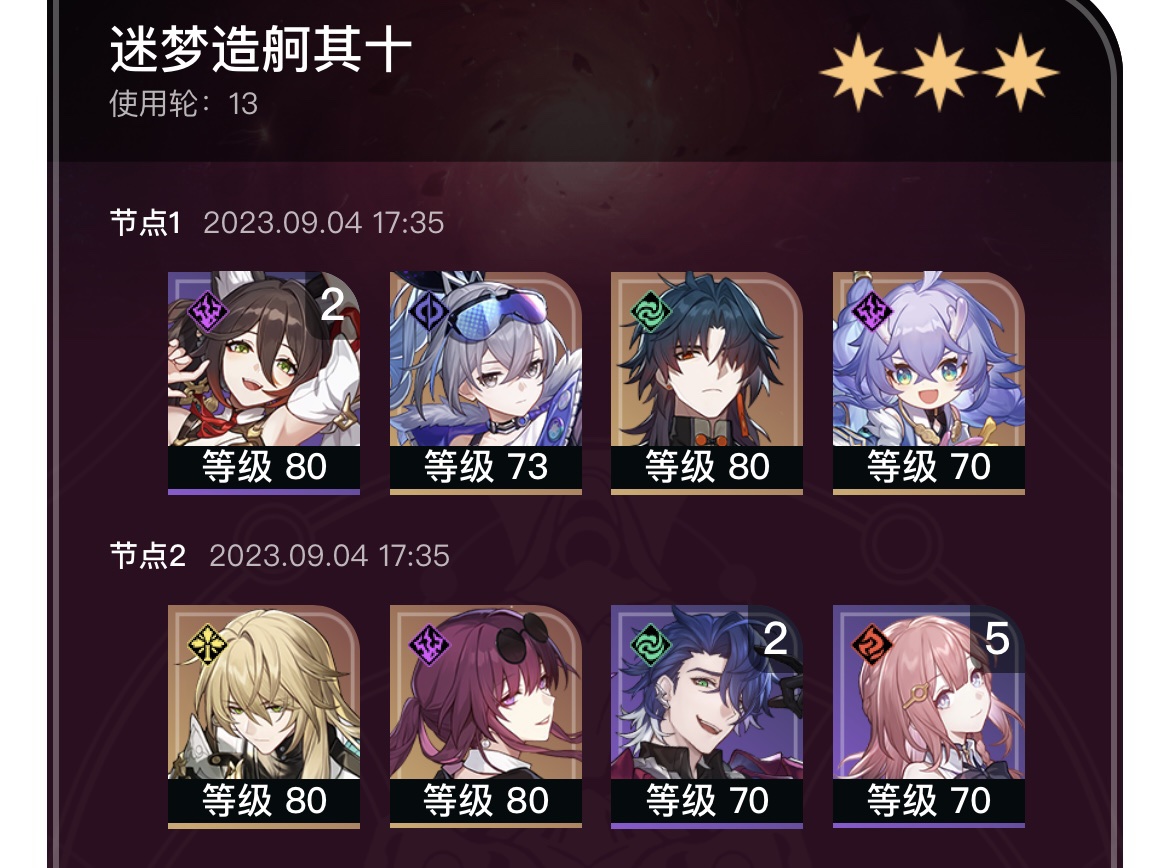Click the Wind element icon on Blade's card
This screenshot has height=868, width=1170.
(x=650, y=310)
